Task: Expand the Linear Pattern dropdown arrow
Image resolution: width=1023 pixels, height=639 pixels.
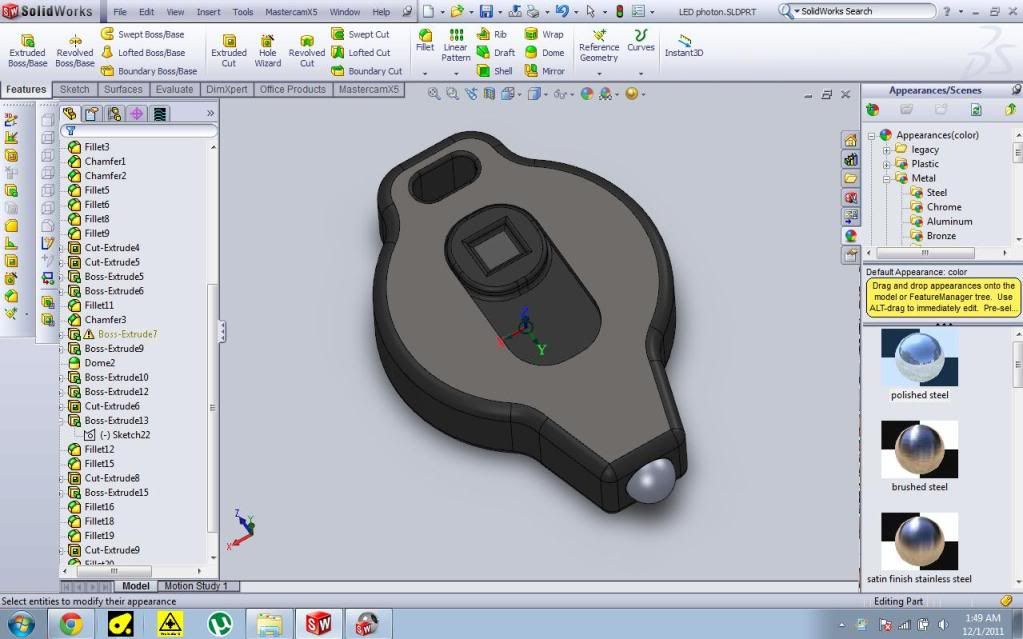Action: (455, 74)
